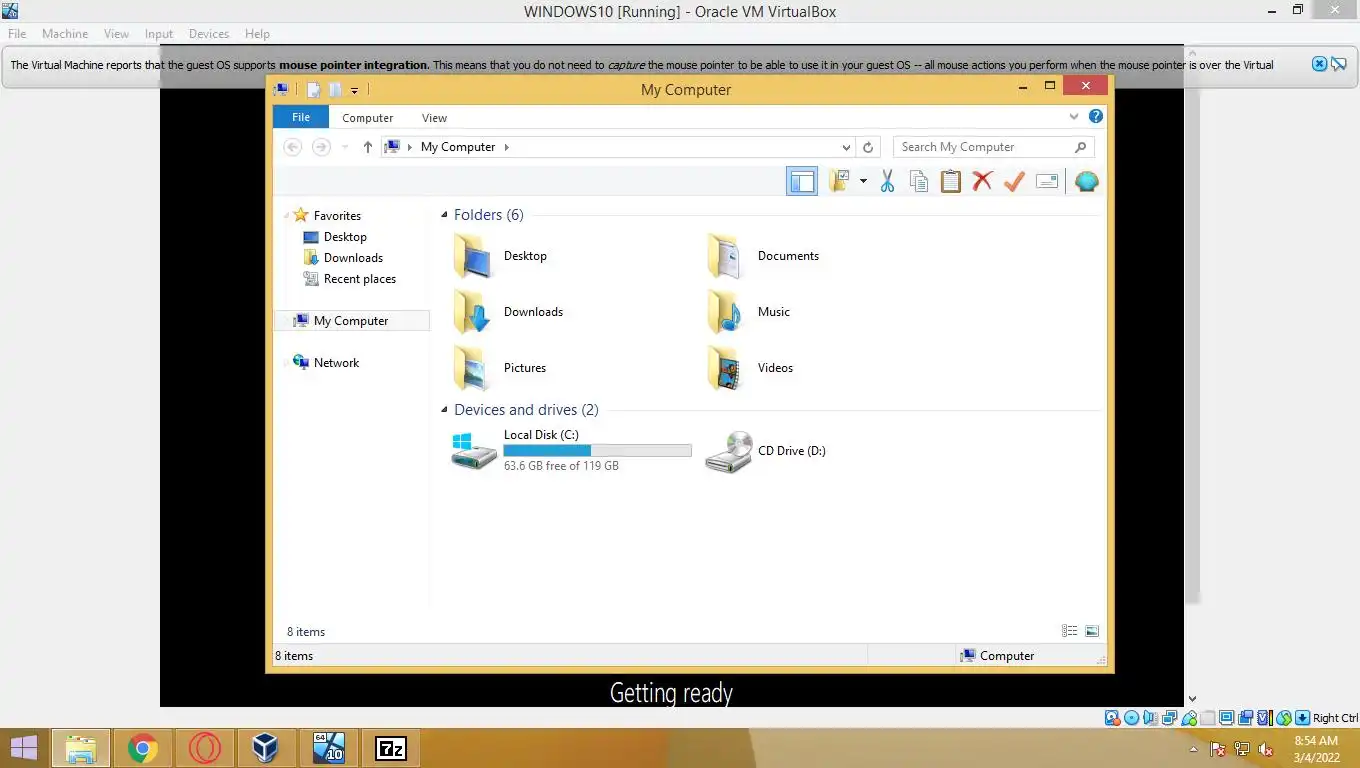The image size is (1360, 768).
Task: Select the Documents folder
Action: [764, 256]
